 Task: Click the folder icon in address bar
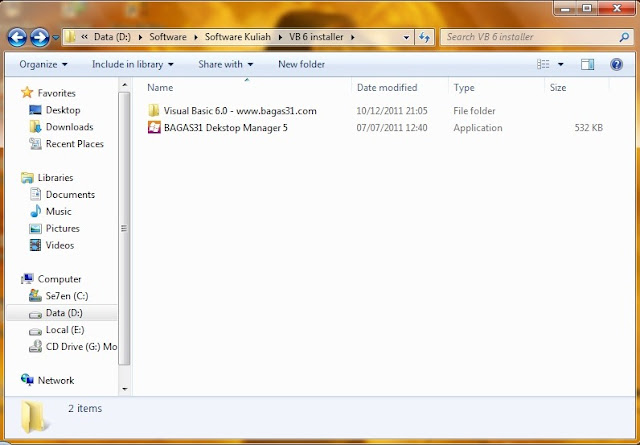[70, 37]
